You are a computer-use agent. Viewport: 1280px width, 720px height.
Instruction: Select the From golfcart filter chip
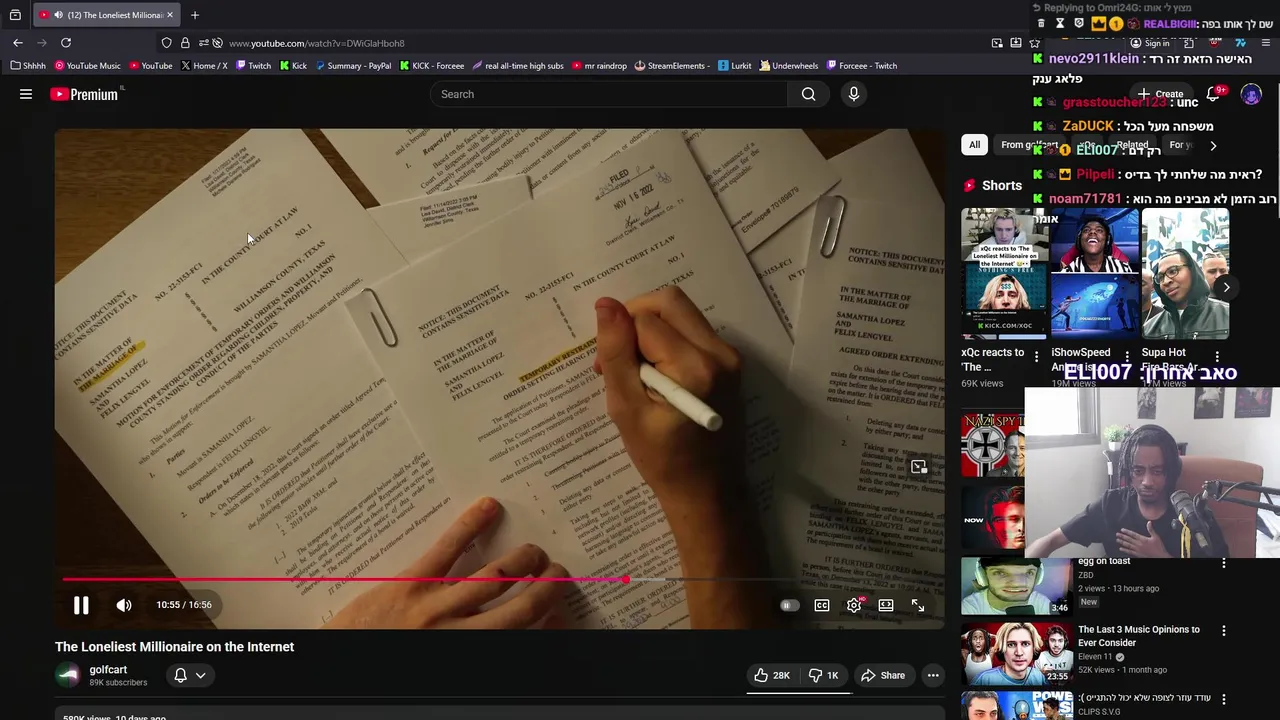coord(1029,145)
